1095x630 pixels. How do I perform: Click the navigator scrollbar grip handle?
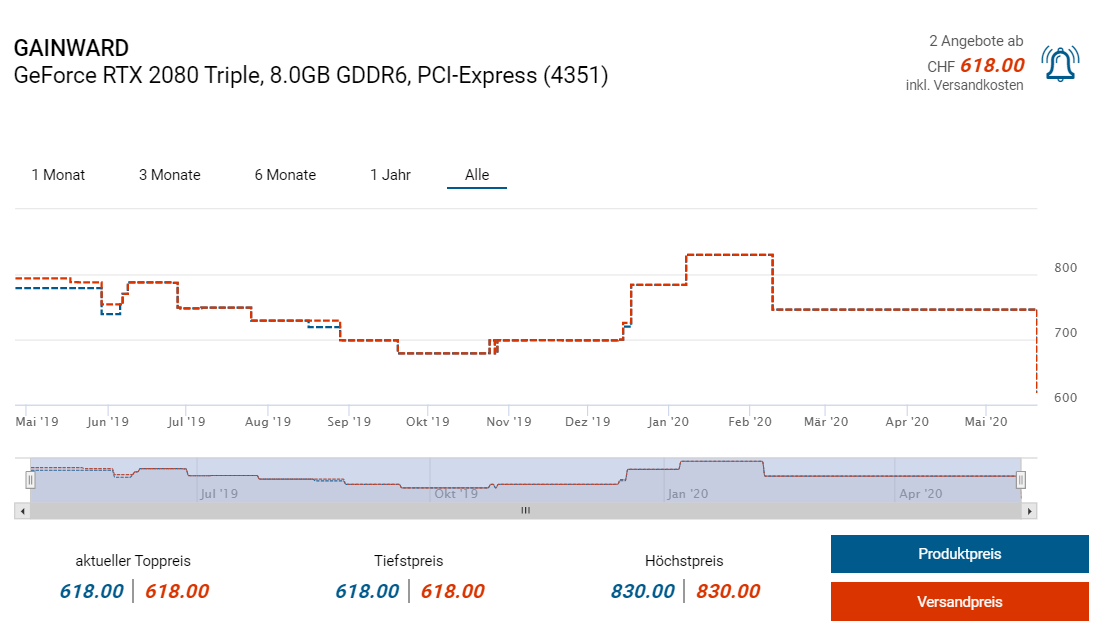point(526,511)
